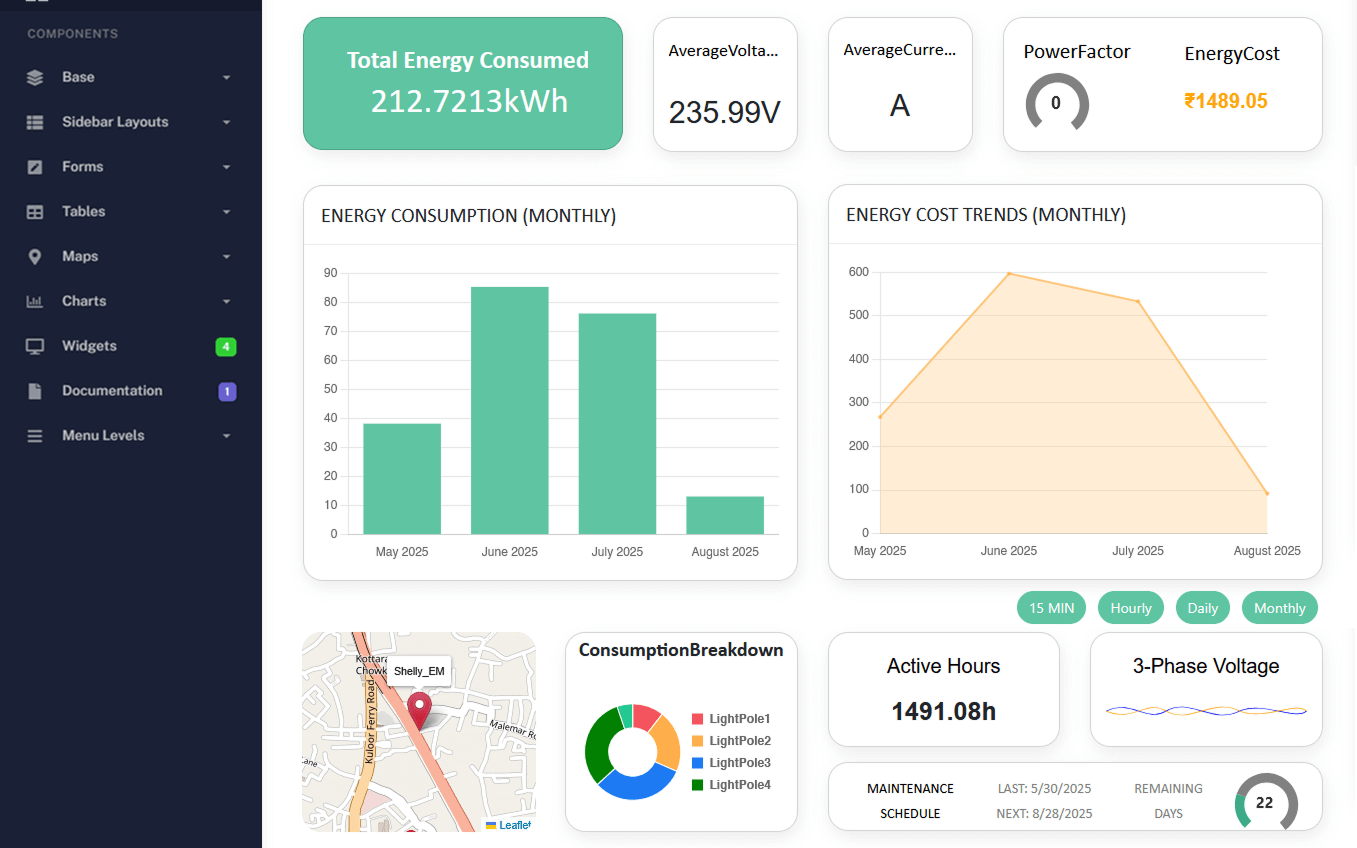Viewport: 1357px width, 848px height.
Task: Click the Sidebar Layouts grid icon
Action: tap(35, 121)
